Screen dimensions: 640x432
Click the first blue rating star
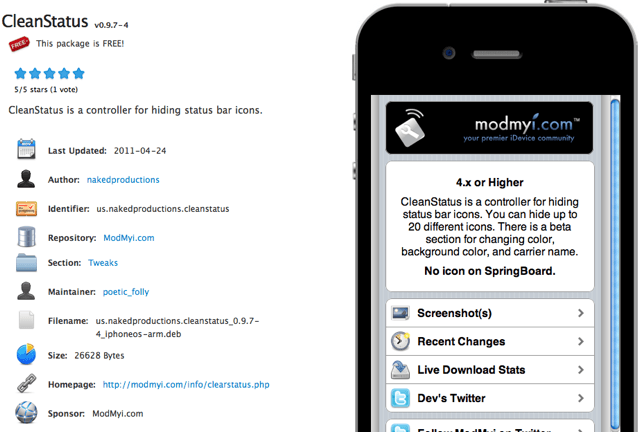[x=20, y=73]
